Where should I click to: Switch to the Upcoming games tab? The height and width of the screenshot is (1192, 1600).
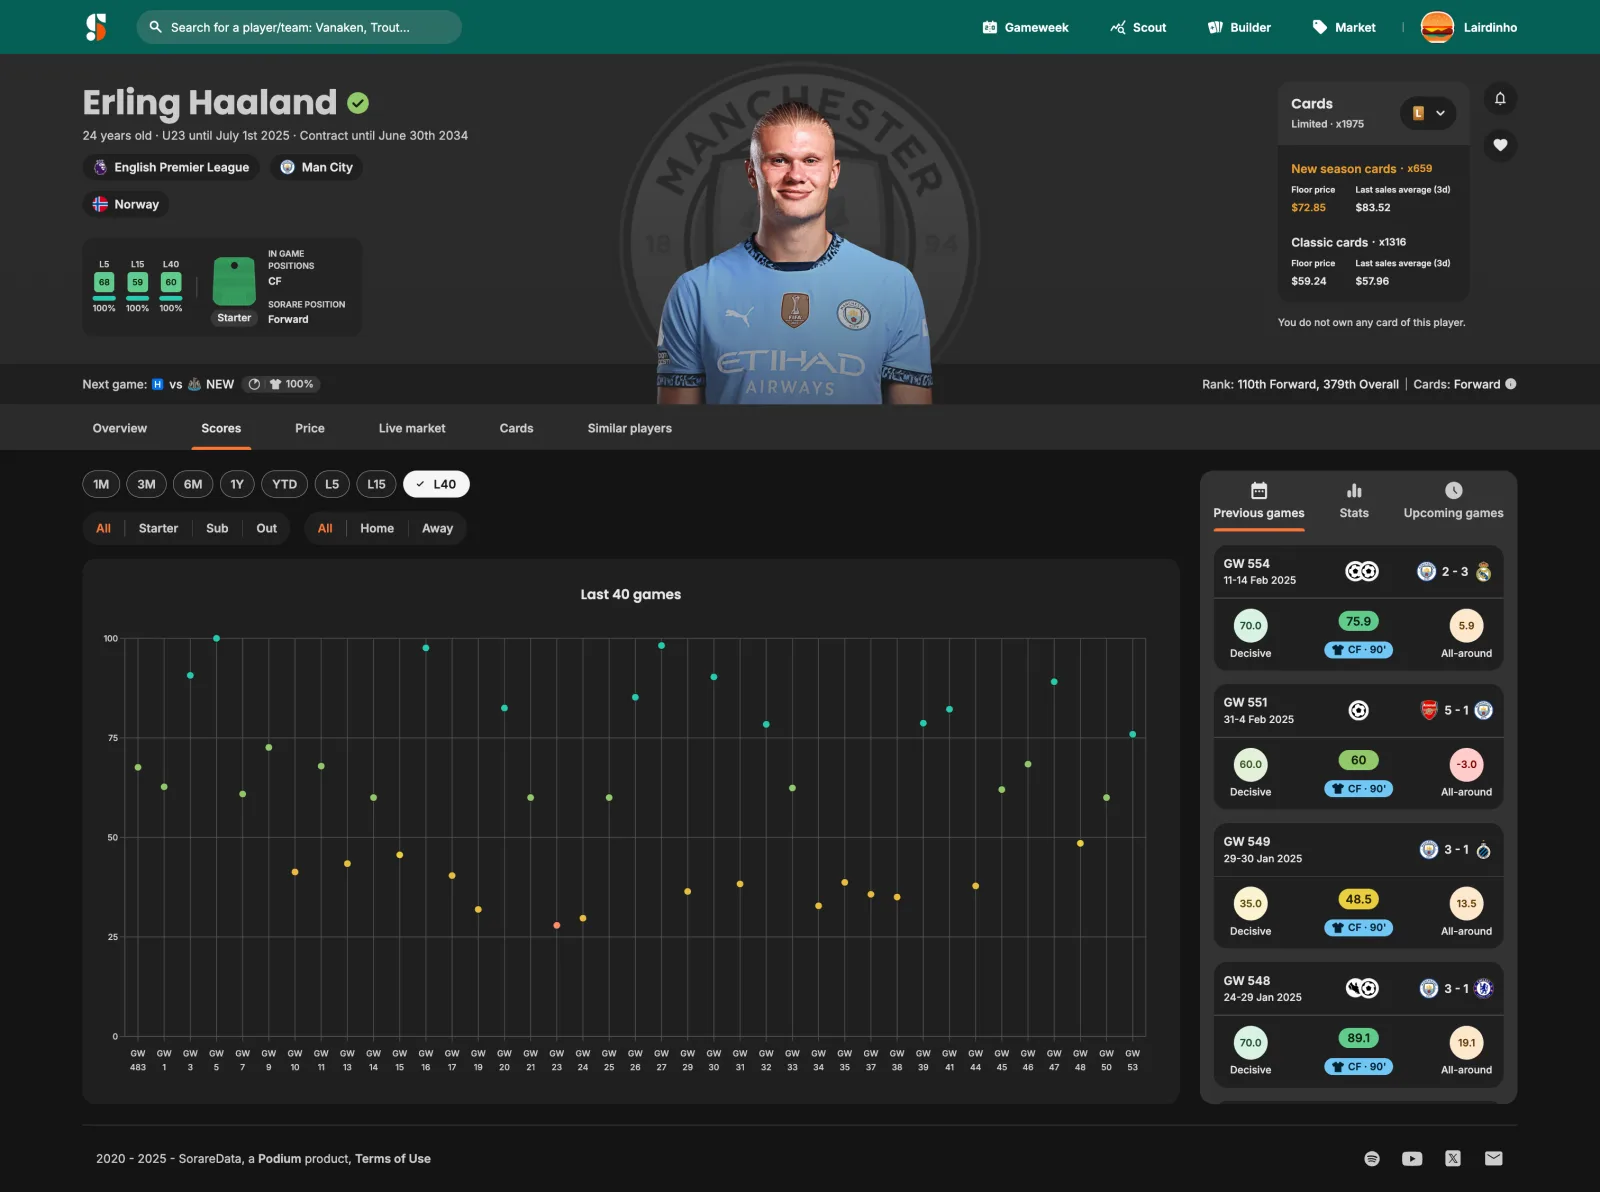coord(1453,501)
